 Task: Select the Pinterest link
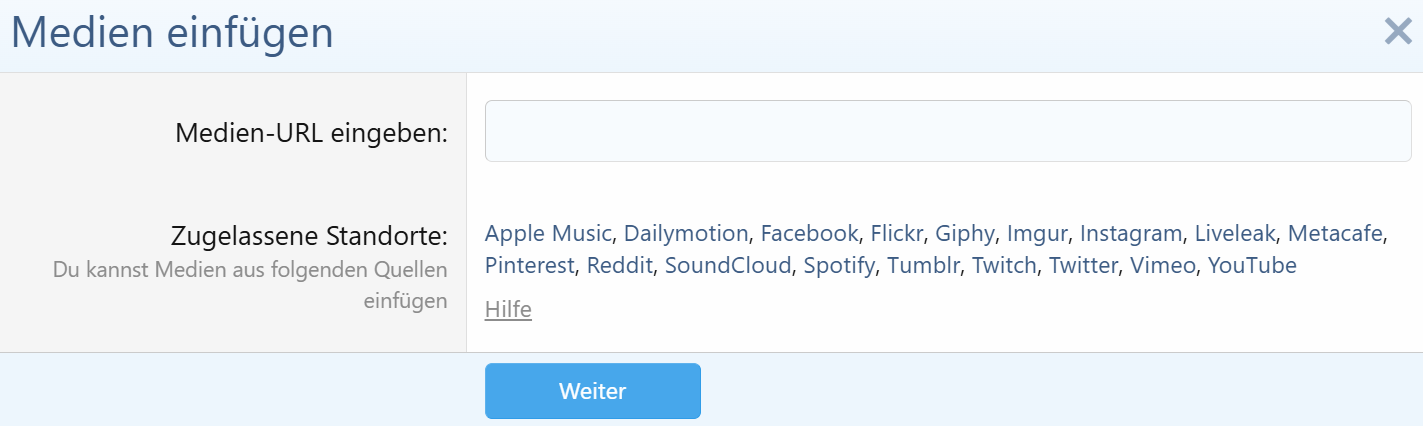click(x=530, y=266)
